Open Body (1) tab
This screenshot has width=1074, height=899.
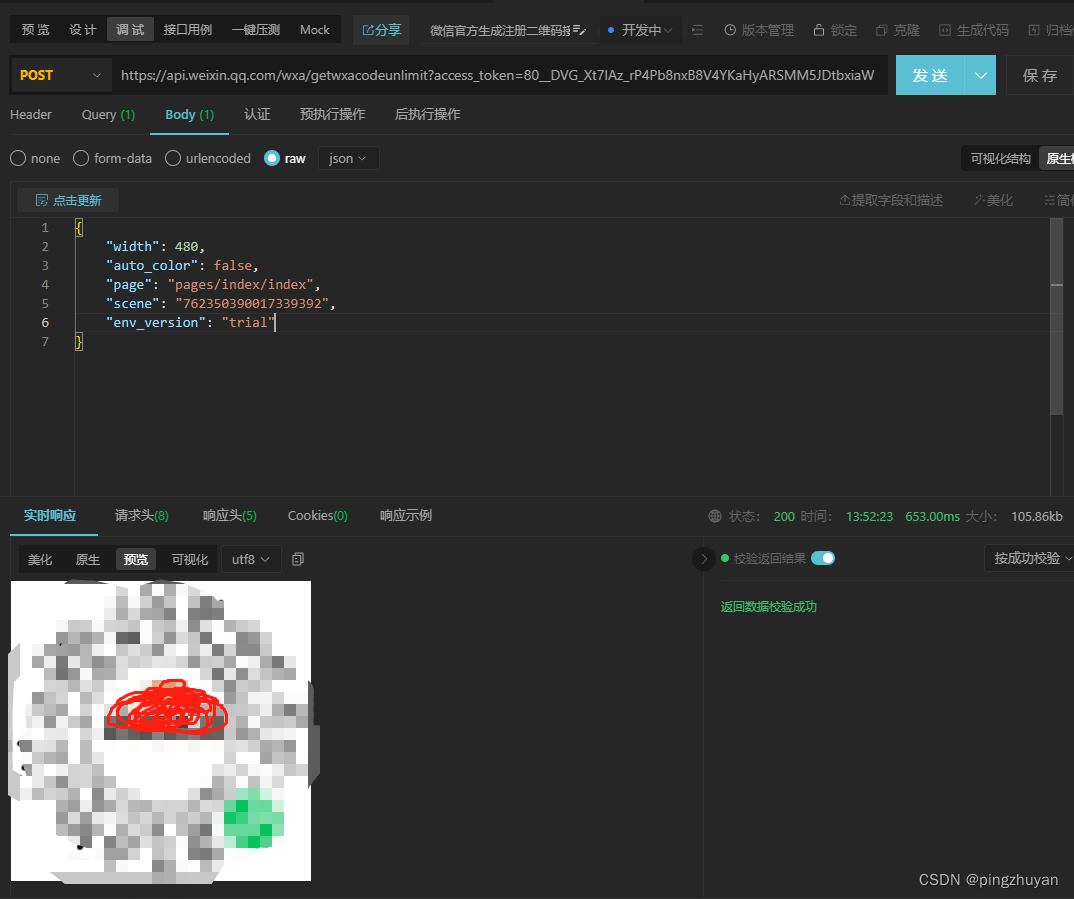tap(189, 114)
